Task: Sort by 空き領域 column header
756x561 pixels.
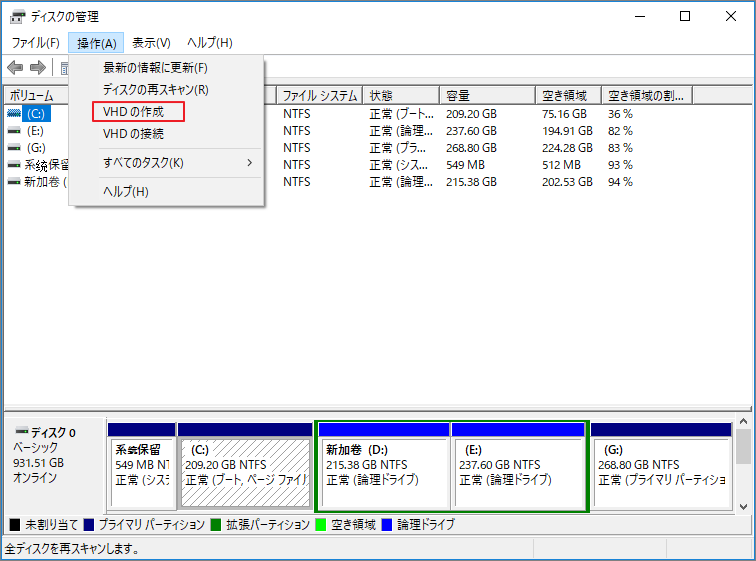Action: click(568, 95)
